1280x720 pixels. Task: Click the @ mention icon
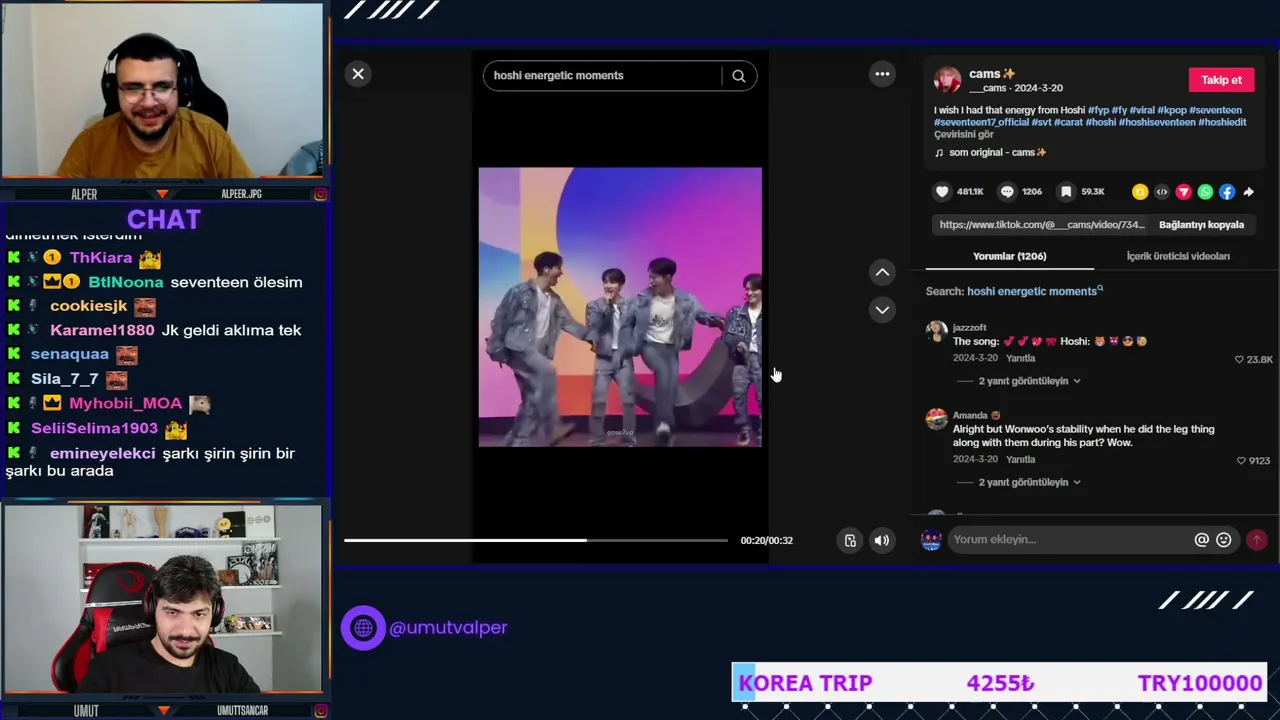click(x=1202, y=540)
